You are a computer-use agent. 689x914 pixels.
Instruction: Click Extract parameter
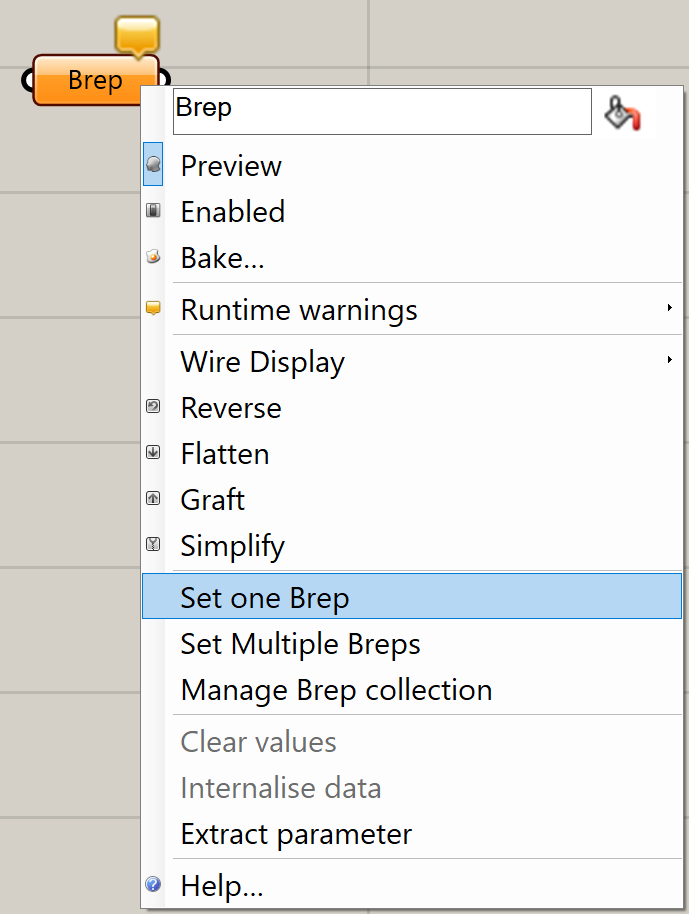(296, 834)
